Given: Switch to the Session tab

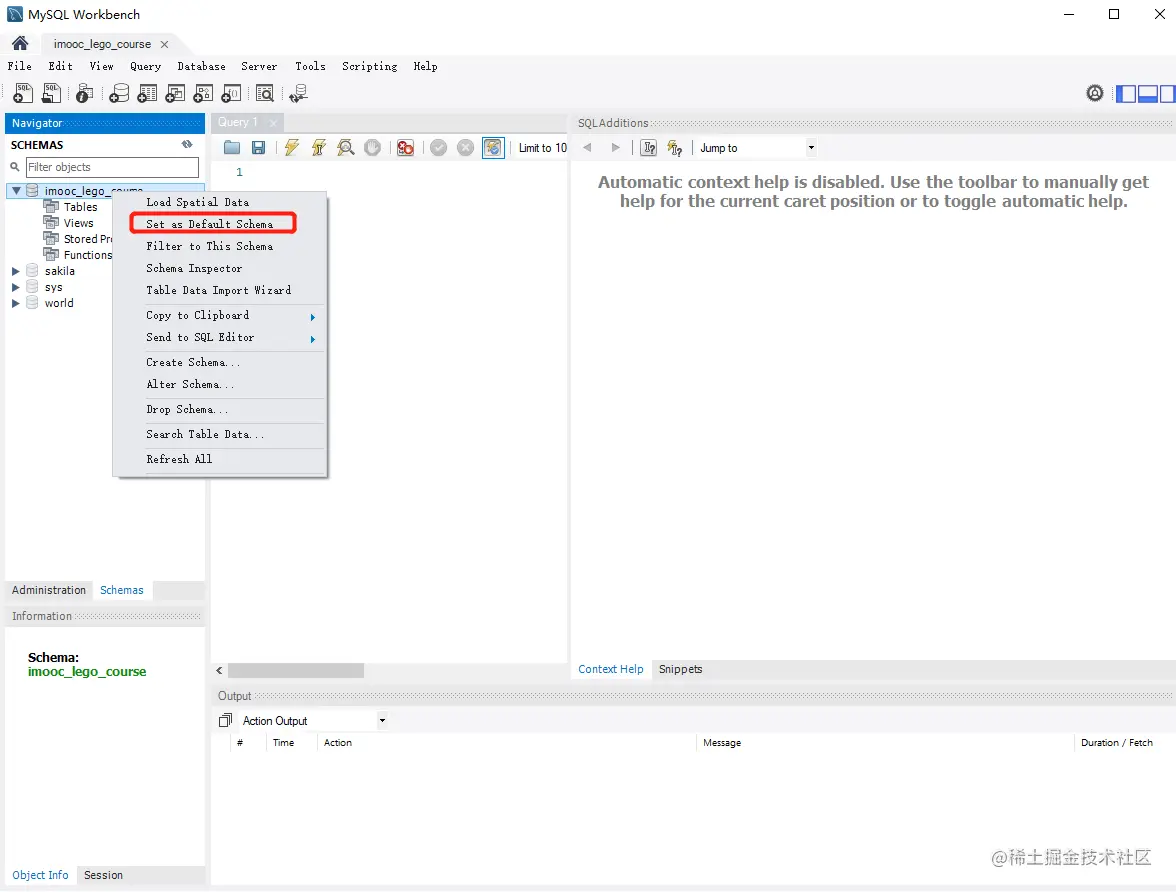Looking at the screenshot, I should 103,875.
